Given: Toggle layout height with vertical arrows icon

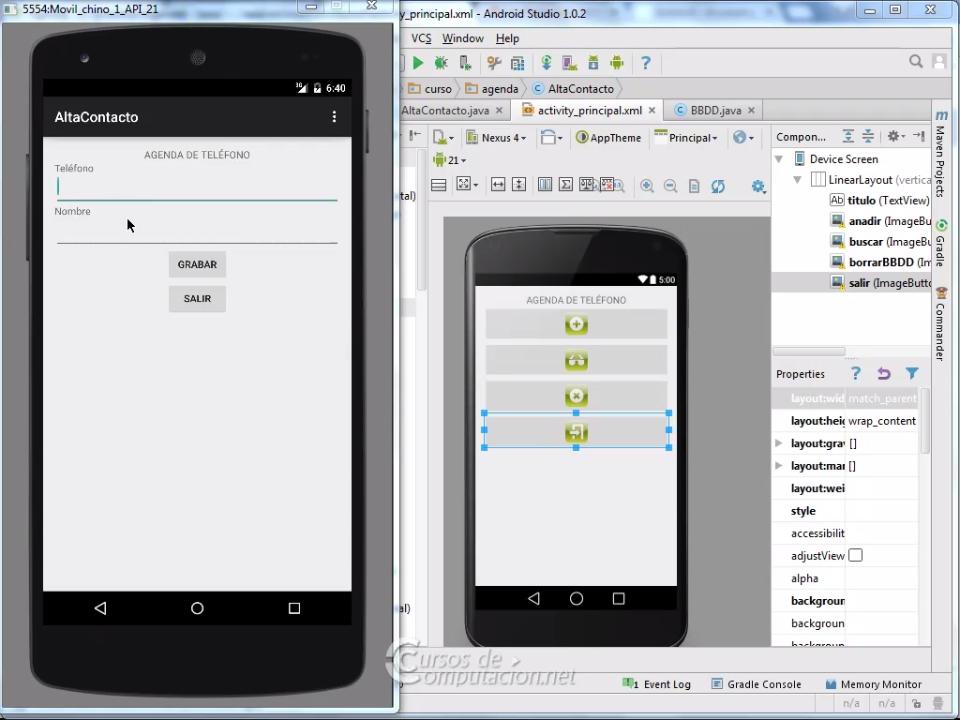Looking at the screenshot, I should pos(519,184).
